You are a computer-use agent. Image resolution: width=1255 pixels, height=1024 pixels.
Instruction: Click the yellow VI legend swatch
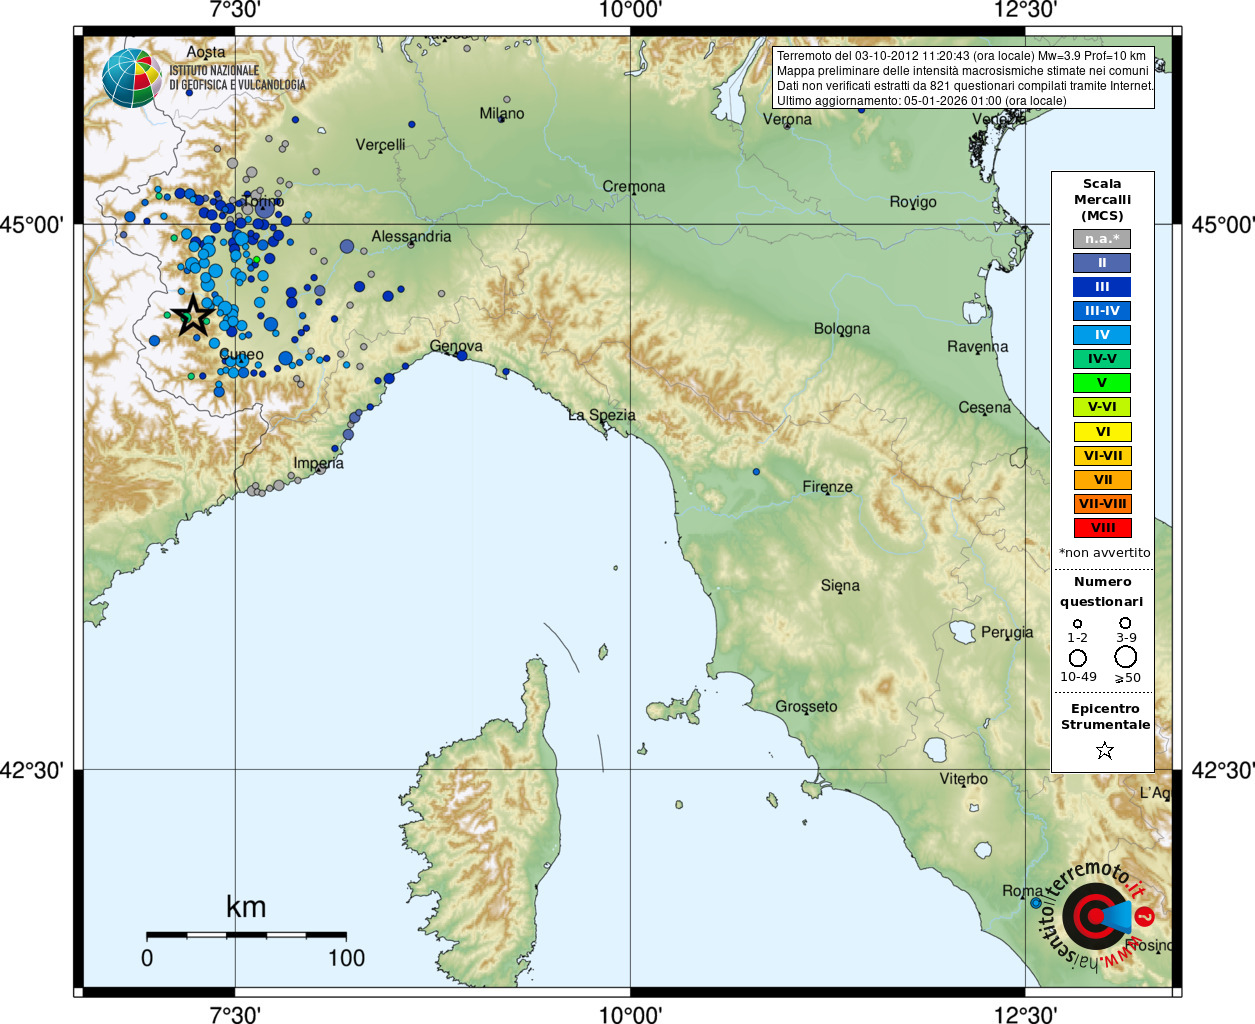pyautogui.click(x=1102, y=432)
